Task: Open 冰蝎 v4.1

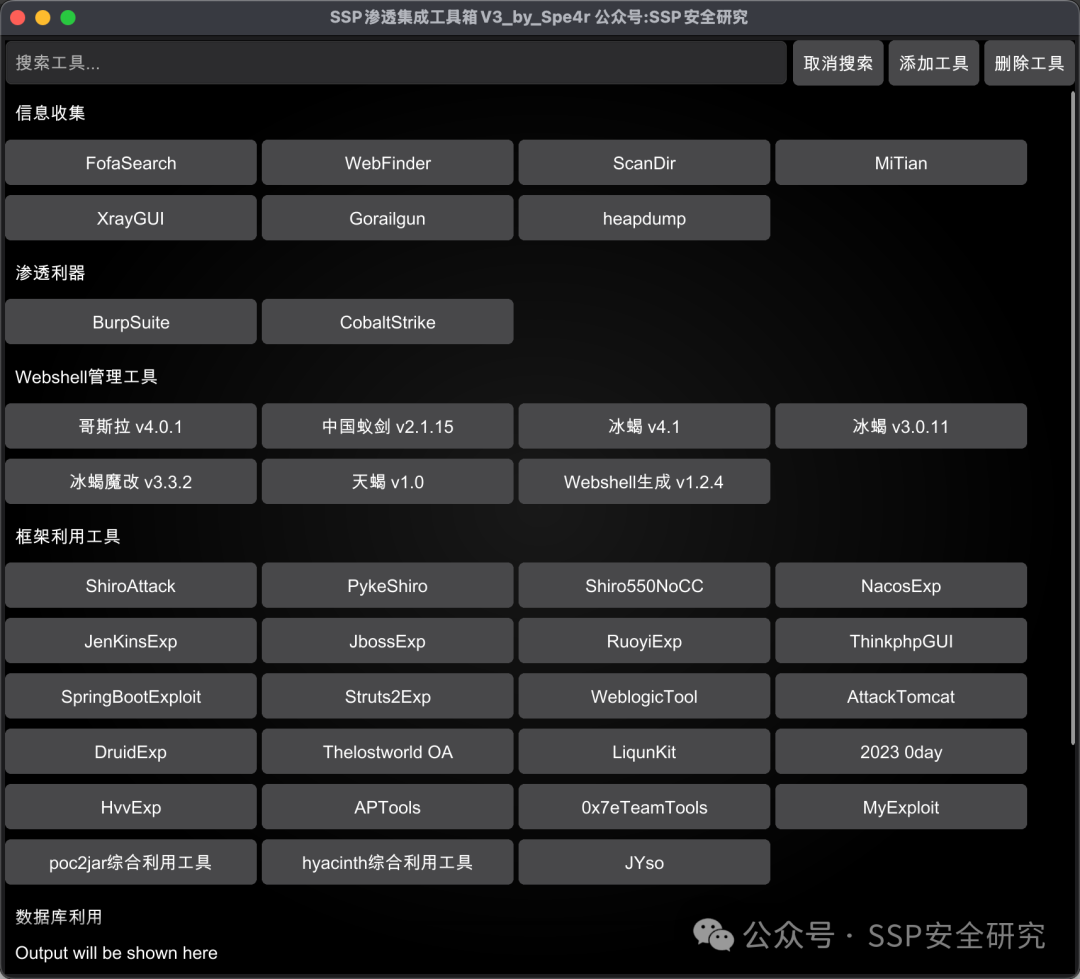Action: click(644, 426)
